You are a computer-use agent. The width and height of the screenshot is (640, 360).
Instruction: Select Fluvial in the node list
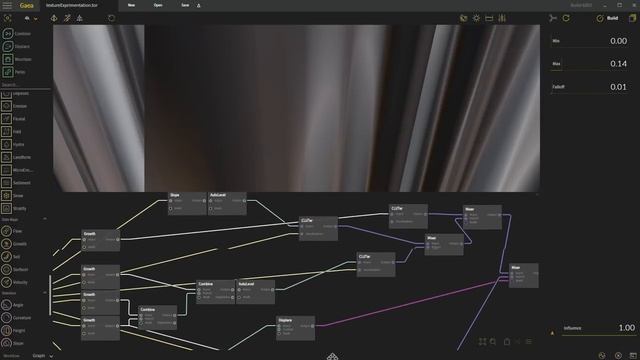click(13, 119)
